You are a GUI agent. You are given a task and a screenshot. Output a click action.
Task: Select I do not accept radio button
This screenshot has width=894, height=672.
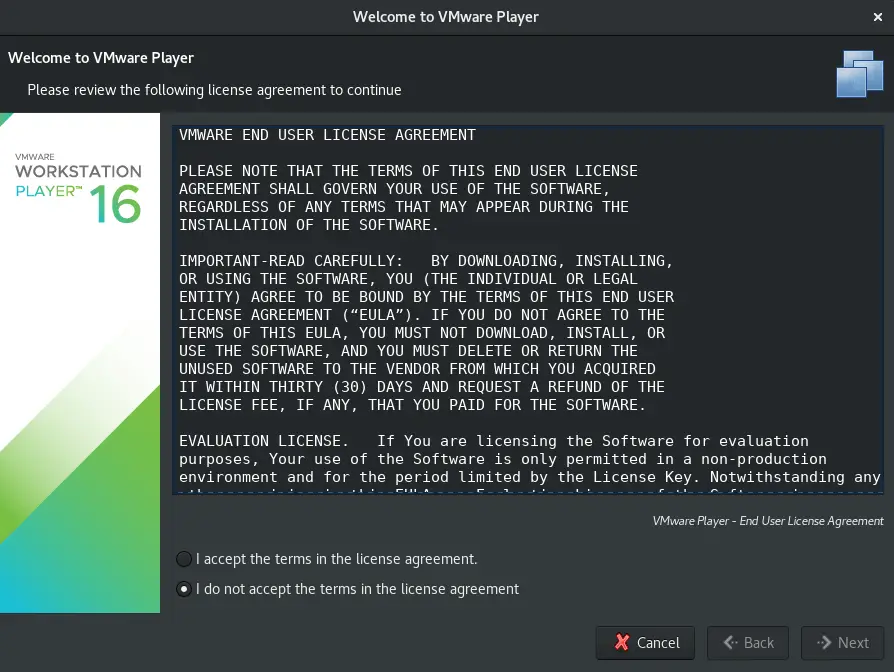pyautogui.click(x=184, y=589)
